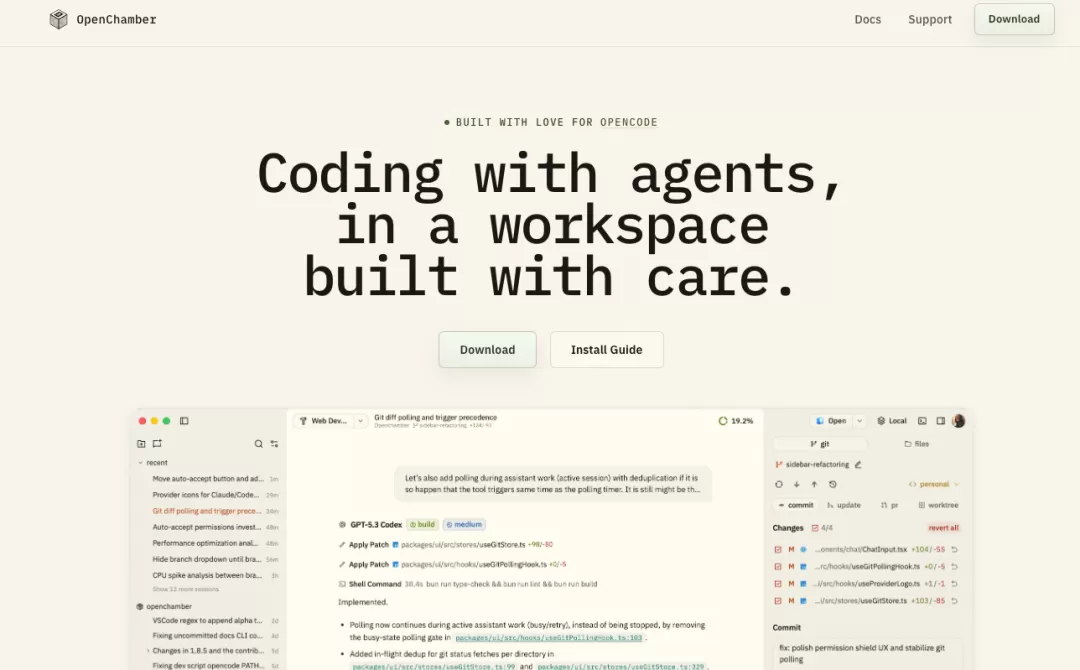Click the git push up-arrow icon

pos(814,484)
